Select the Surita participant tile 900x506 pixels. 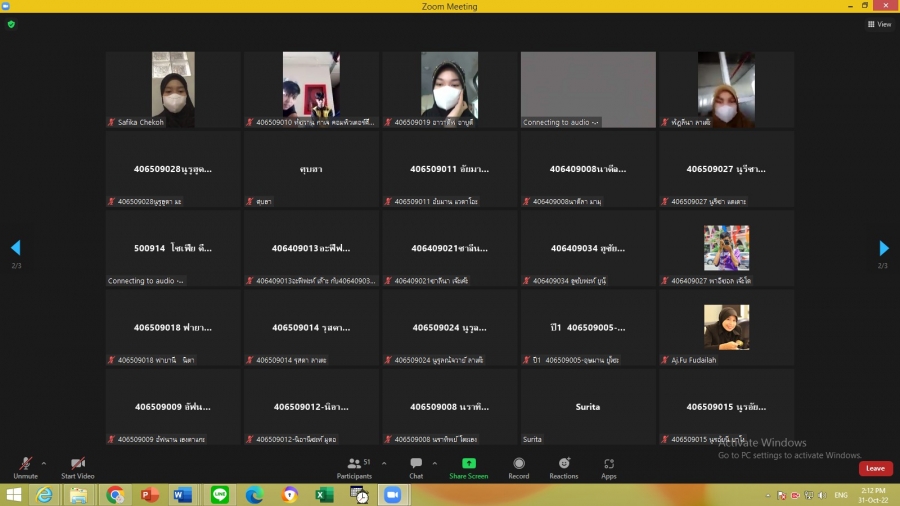pyautogui.click(x=588, y=407)
